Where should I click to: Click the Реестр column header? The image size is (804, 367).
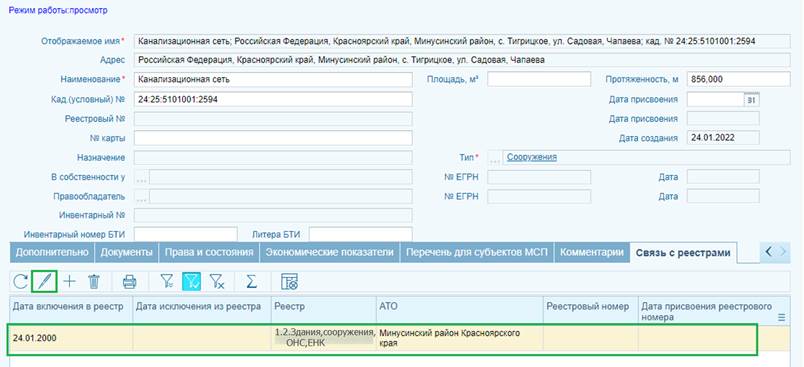click(x=324, y=310)
